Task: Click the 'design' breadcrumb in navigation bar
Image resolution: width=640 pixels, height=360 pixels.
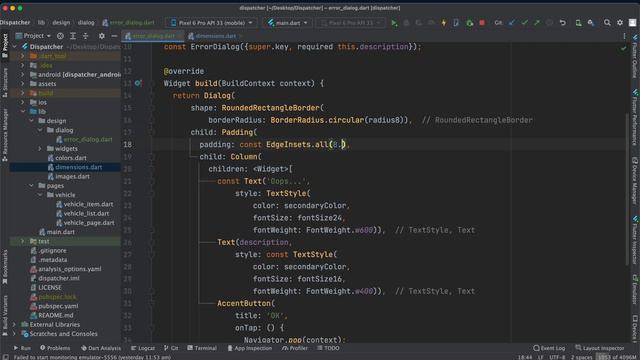Action: click(x=61, y=23)
